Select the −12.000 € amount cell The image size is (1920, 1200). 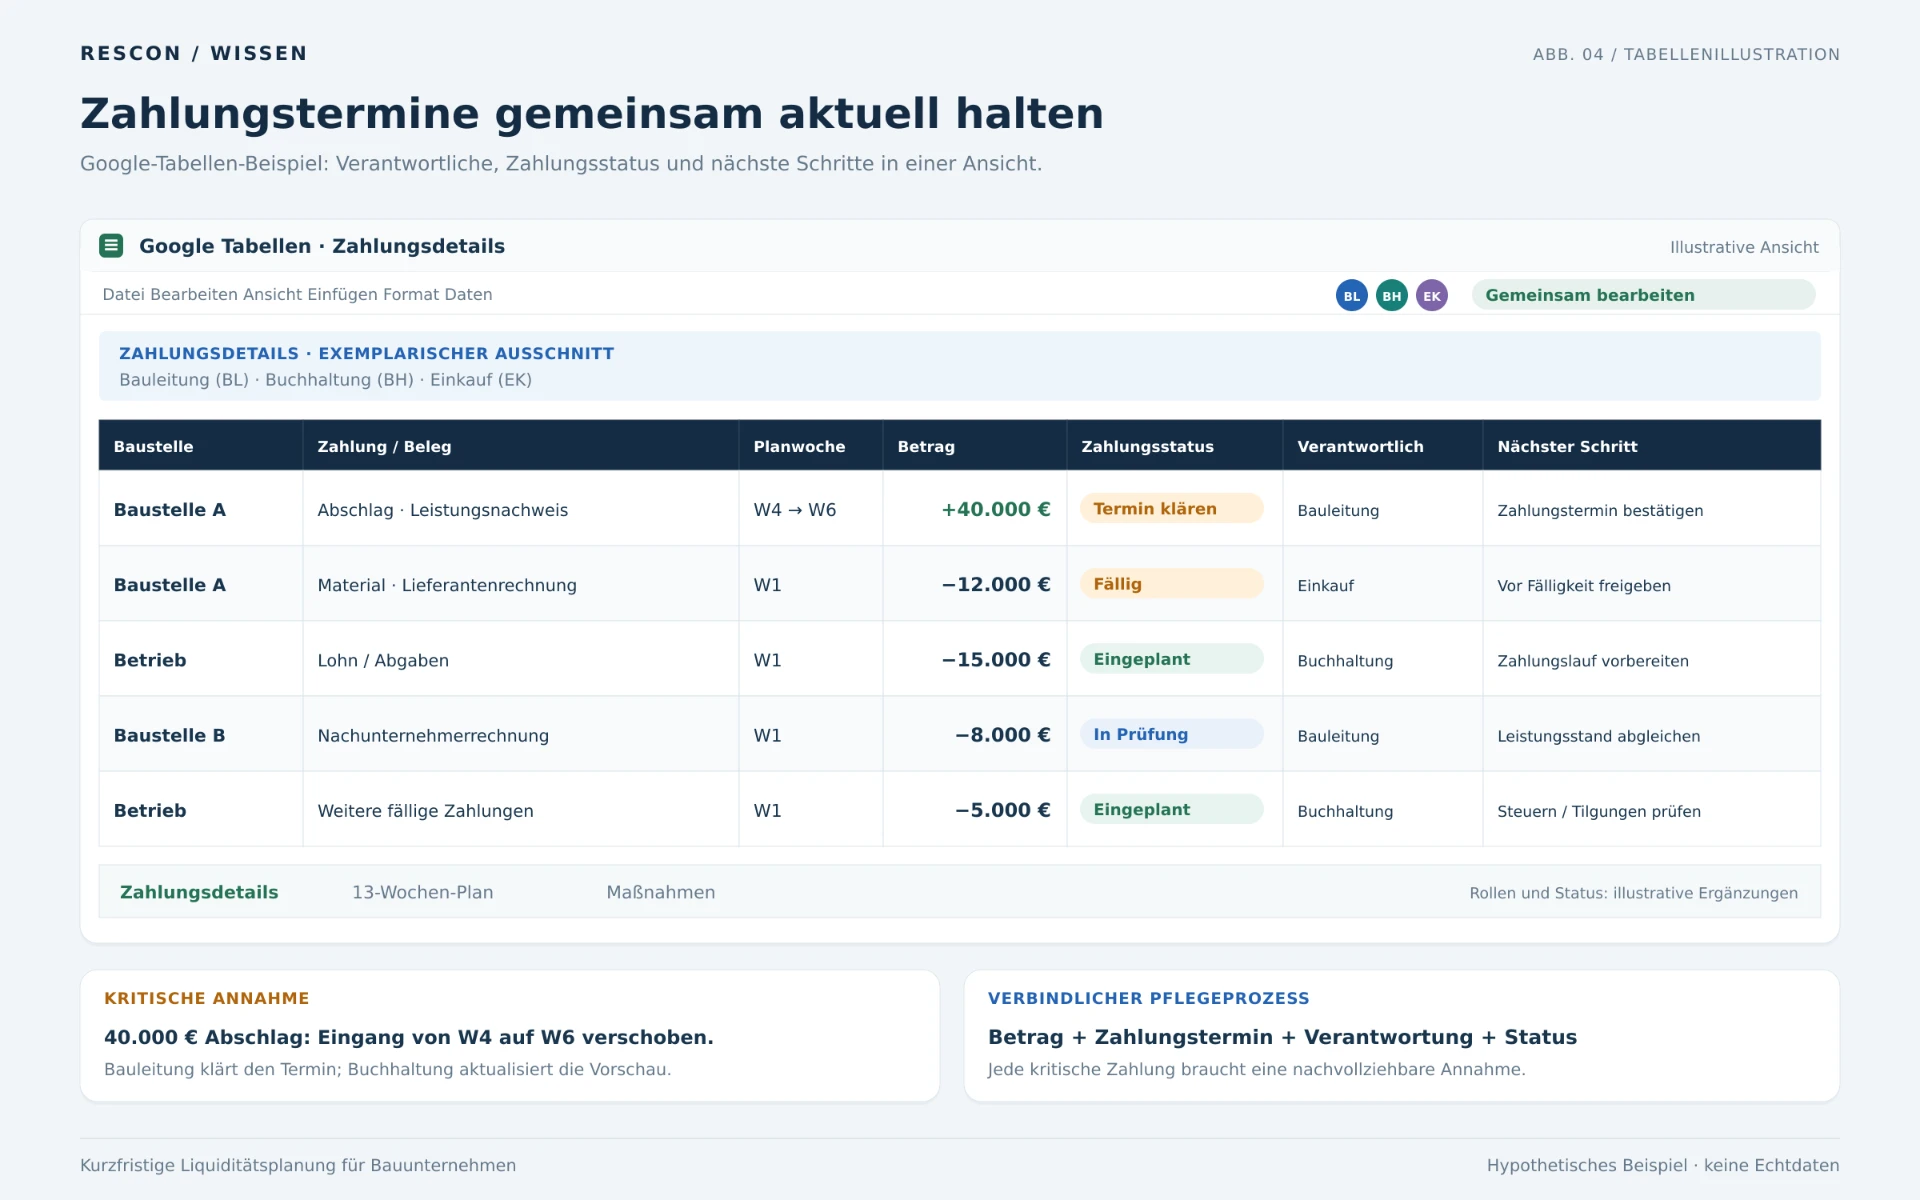pos(975,584)
